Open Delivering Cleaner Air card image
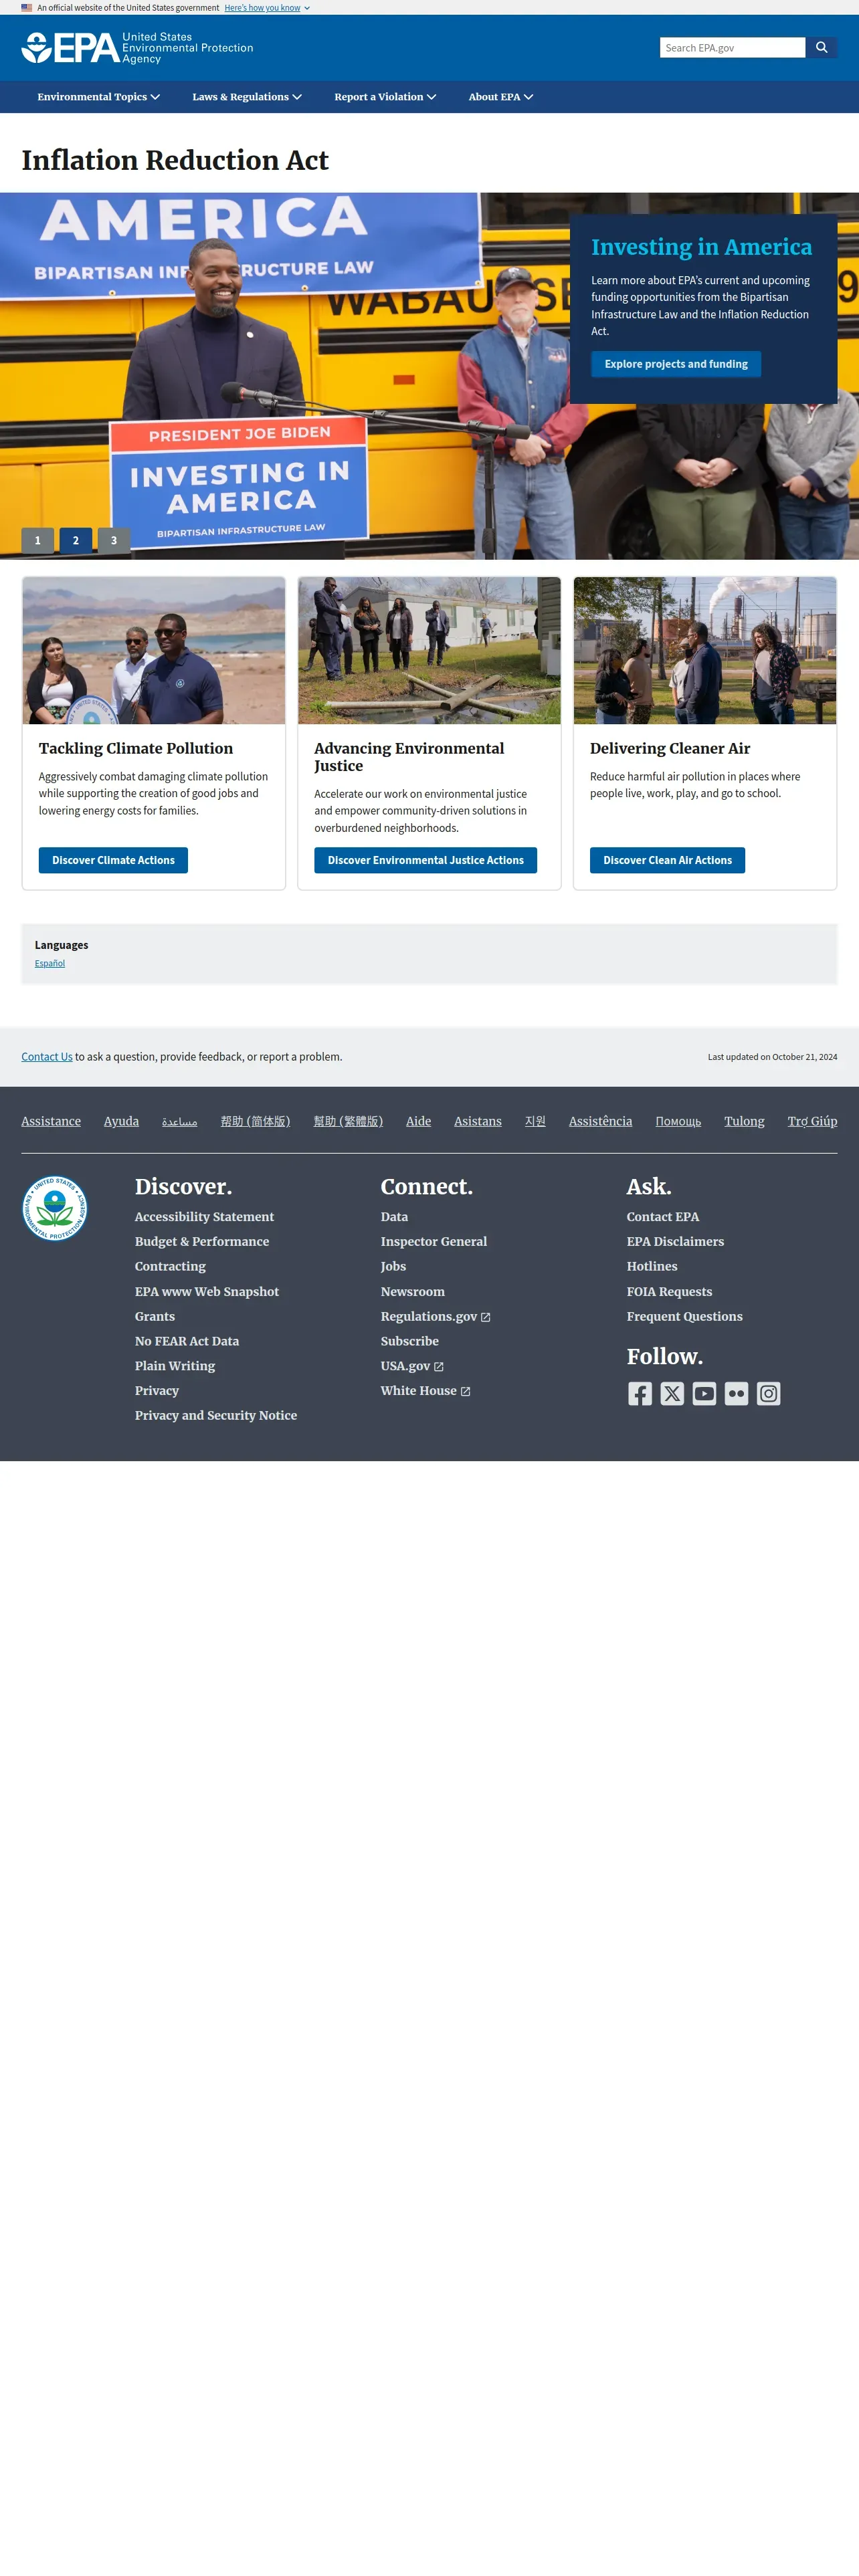This screenshot has height=2576, width=859. (705, 650)
